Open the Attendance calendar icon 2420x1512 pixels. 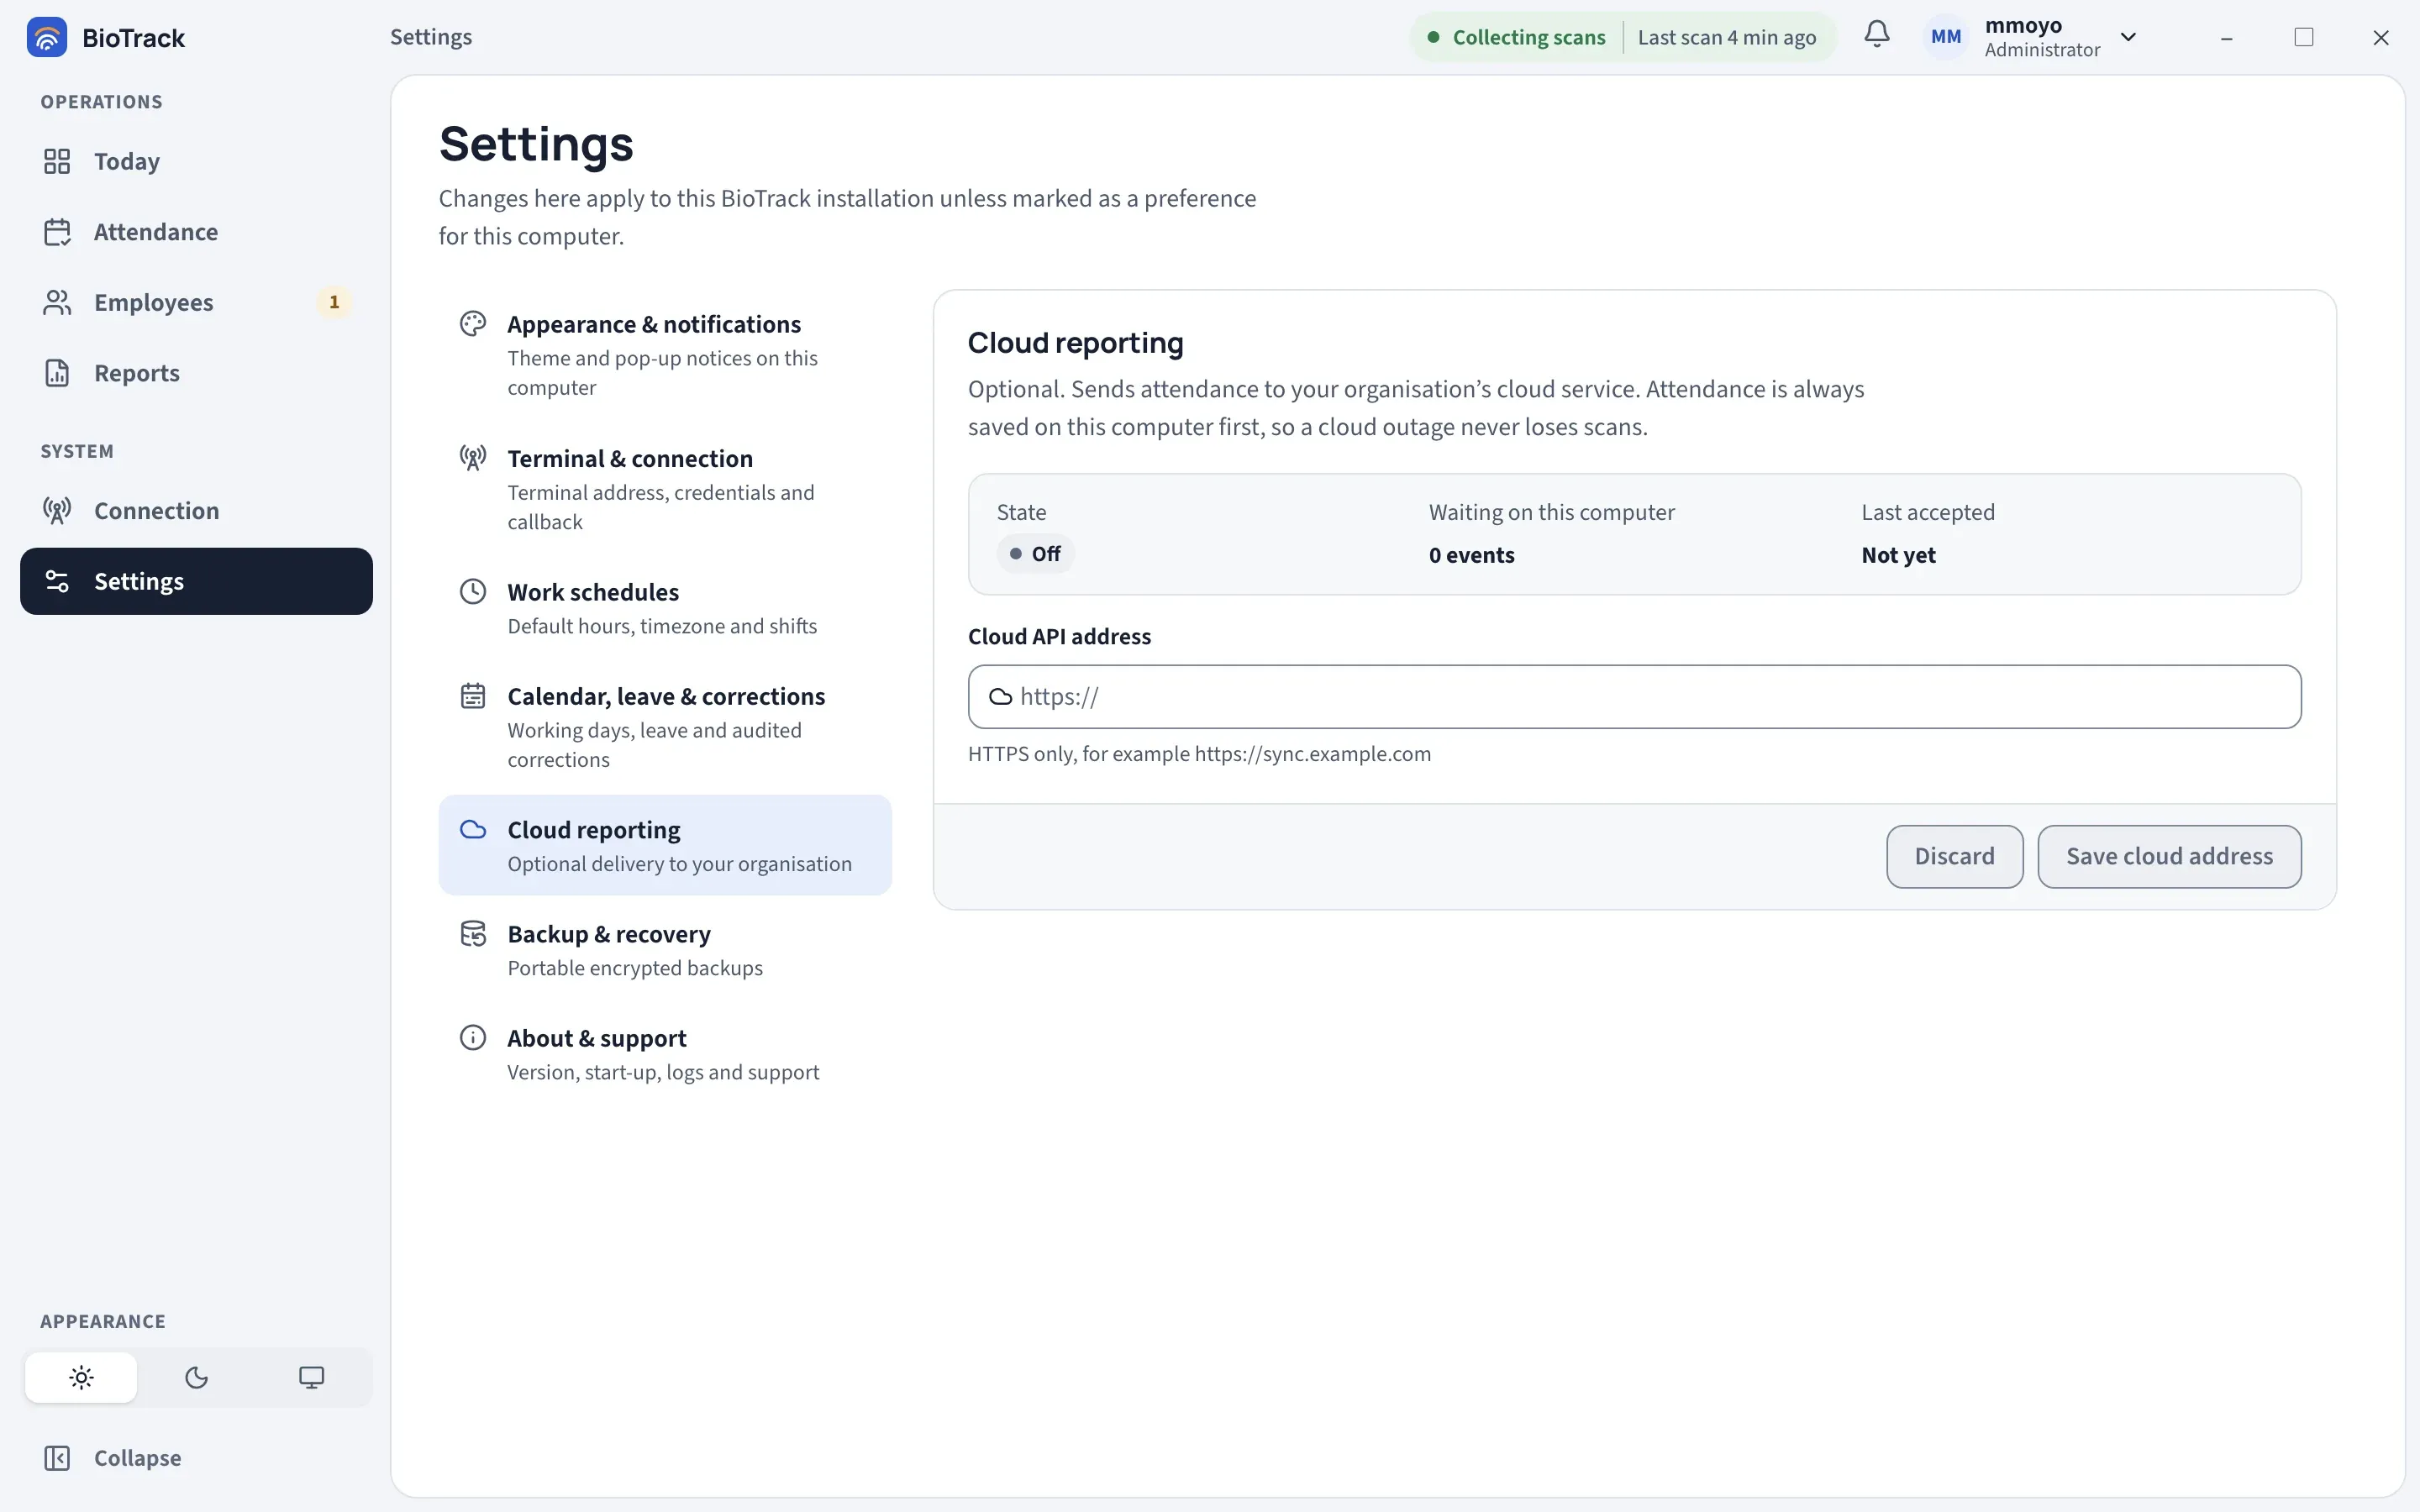[x=57, y=232]
